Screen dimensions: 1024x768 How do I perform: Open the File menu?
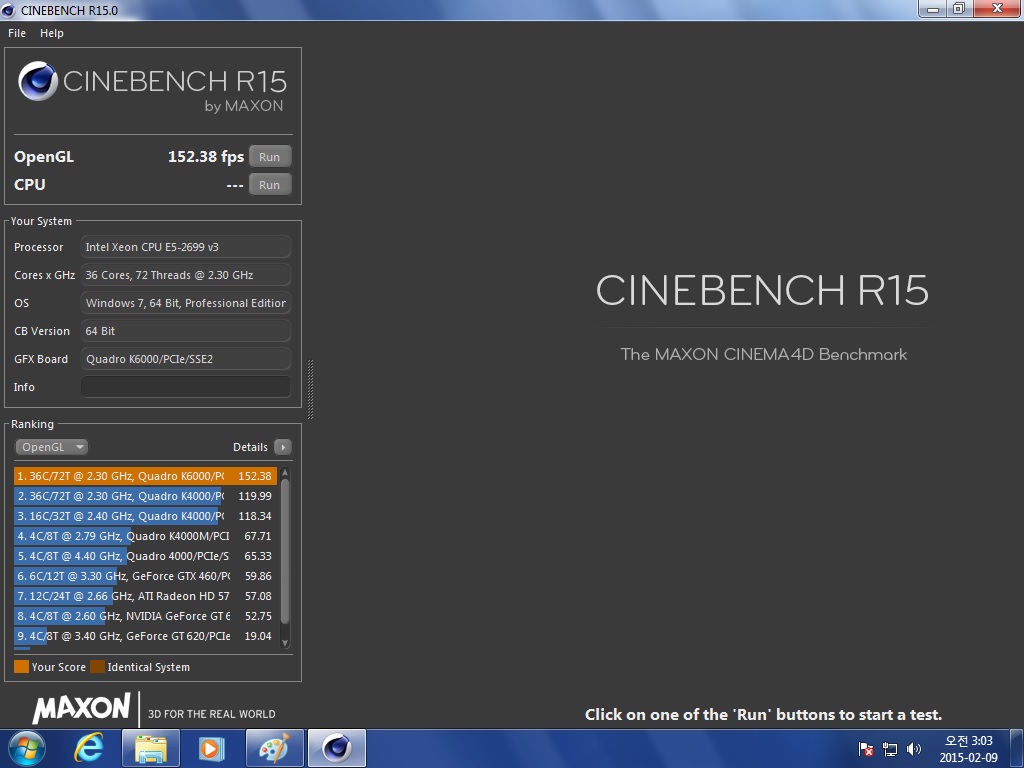(x=17, y=33)
